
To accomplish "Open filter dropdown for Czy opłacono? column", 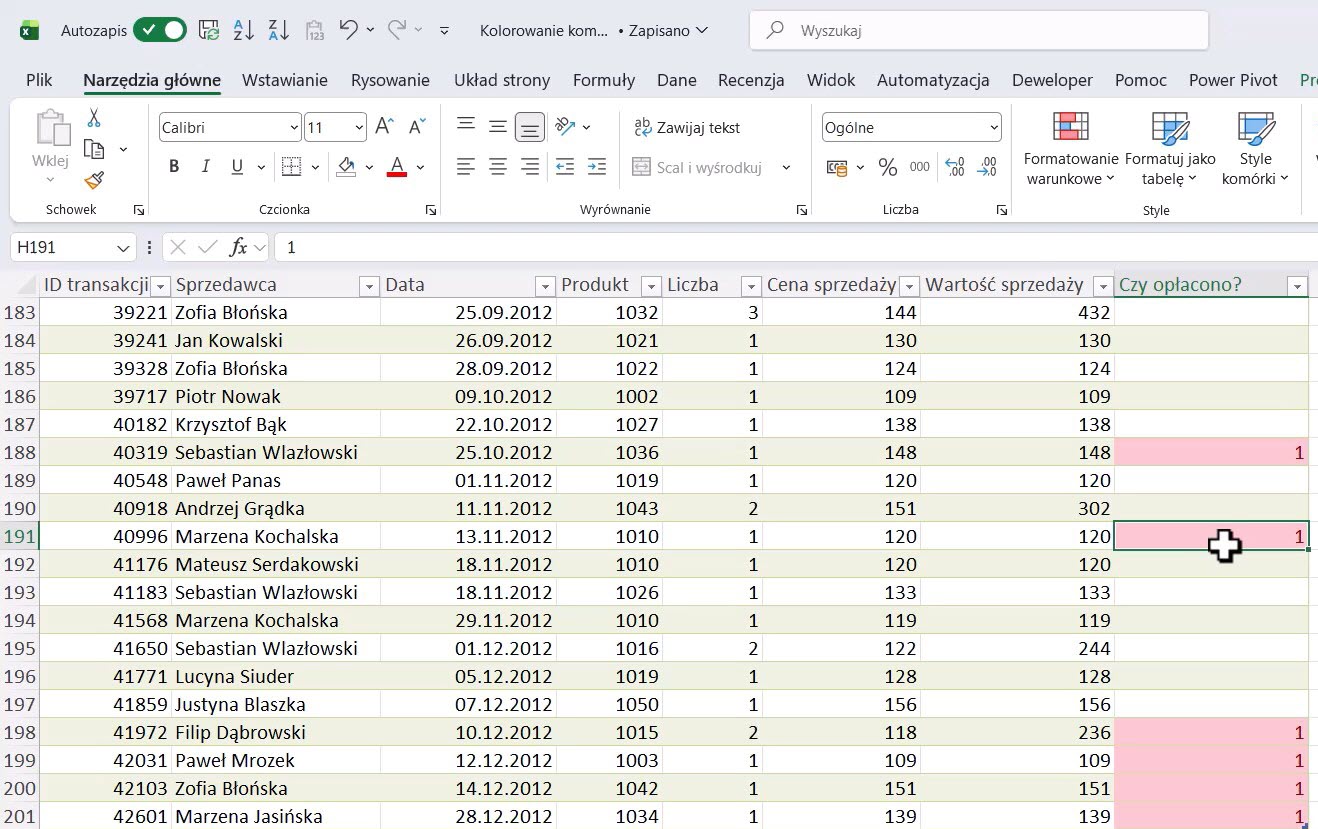I will point(1298,286).
